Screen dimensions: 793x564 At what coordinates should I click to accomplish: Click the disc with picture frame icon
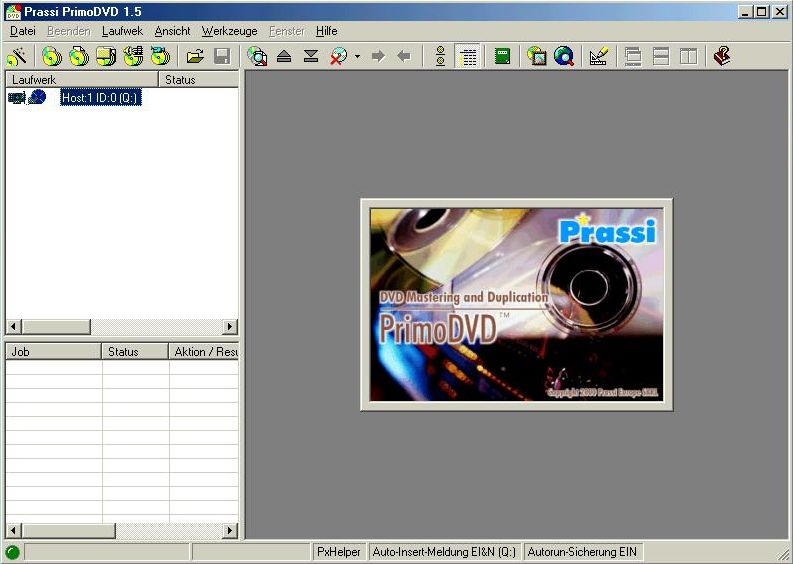[537, 56]
